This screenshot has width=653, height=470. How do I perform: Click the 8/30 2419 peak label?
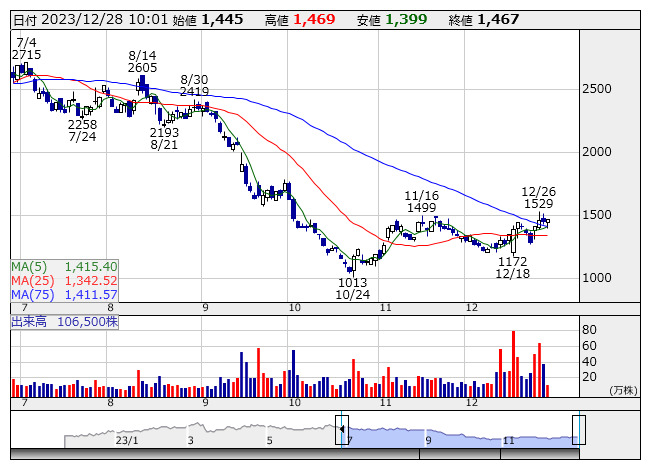point(194,85)
